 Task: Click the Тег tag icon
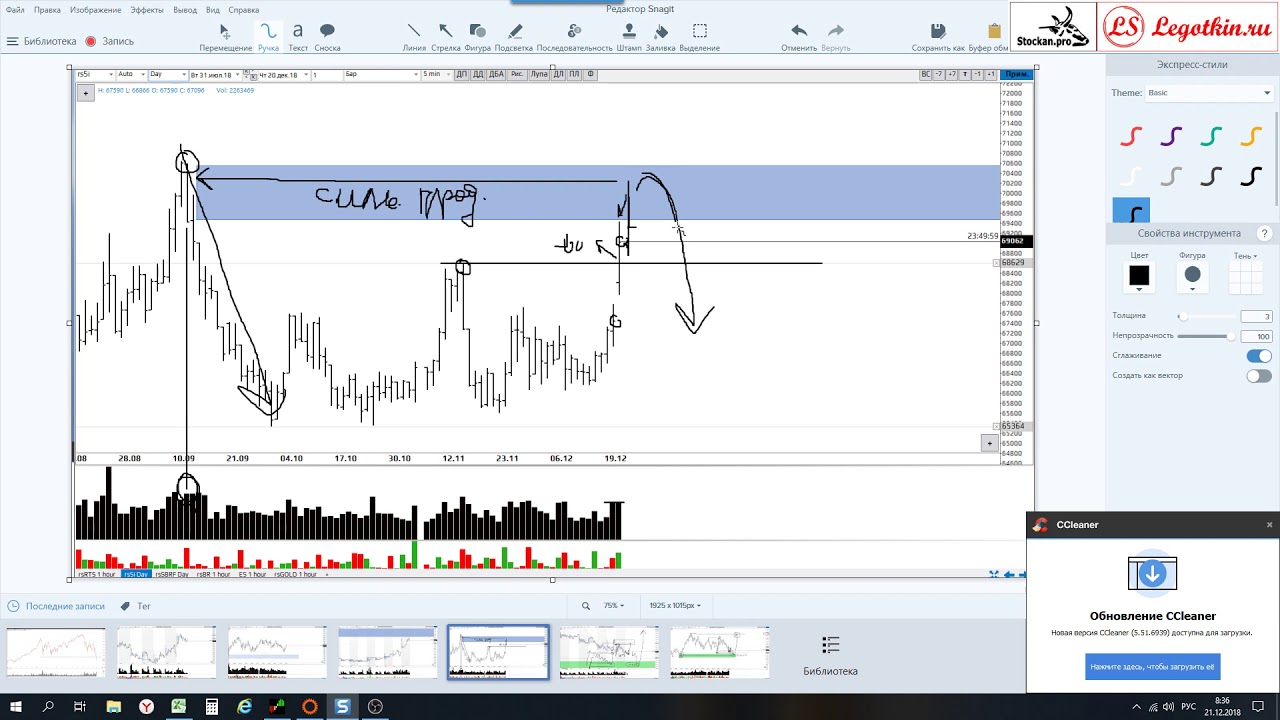pyautogui.click(x=125, y=606)
